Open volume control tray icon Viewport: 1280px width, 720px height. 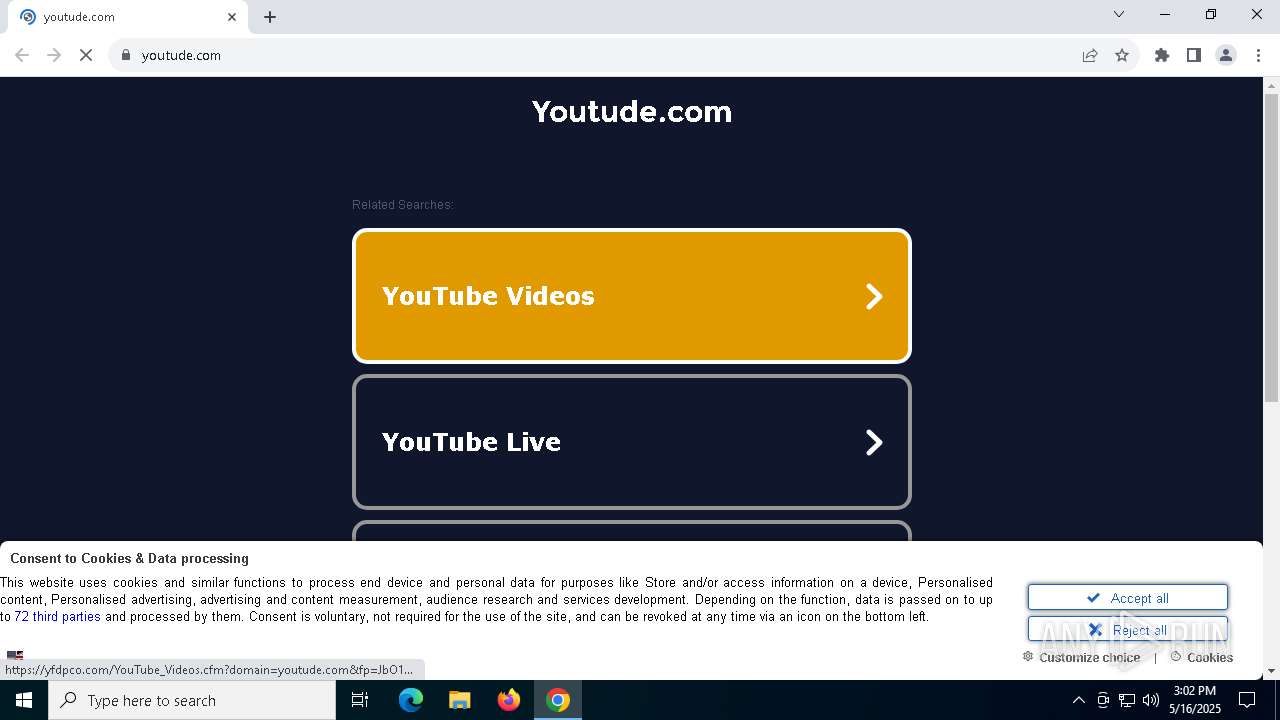point(1151,700)
